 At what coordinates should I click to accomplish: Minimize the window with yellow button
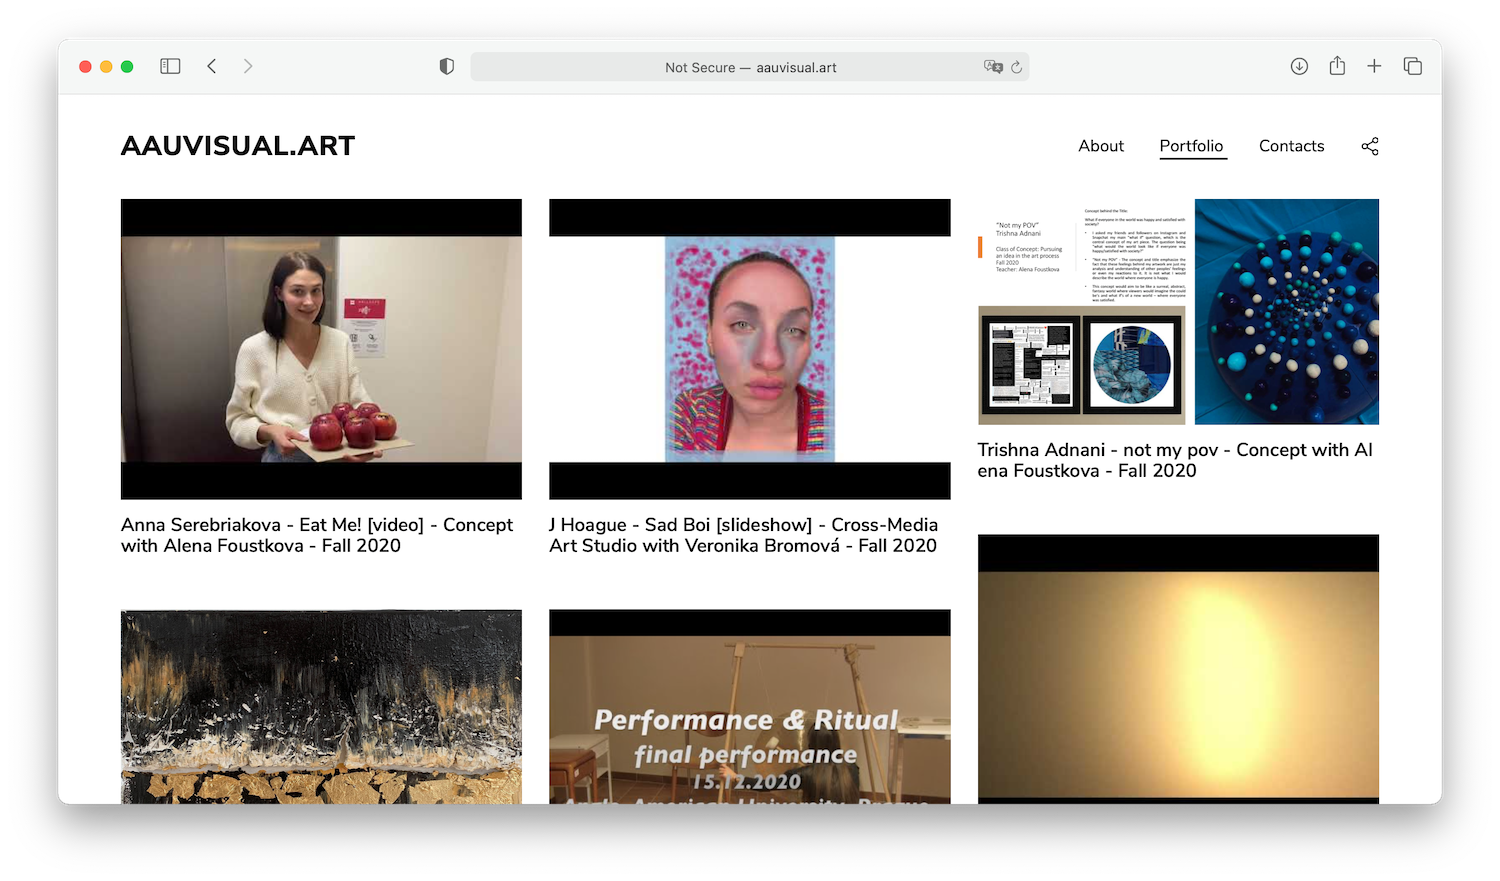[106, 66]
